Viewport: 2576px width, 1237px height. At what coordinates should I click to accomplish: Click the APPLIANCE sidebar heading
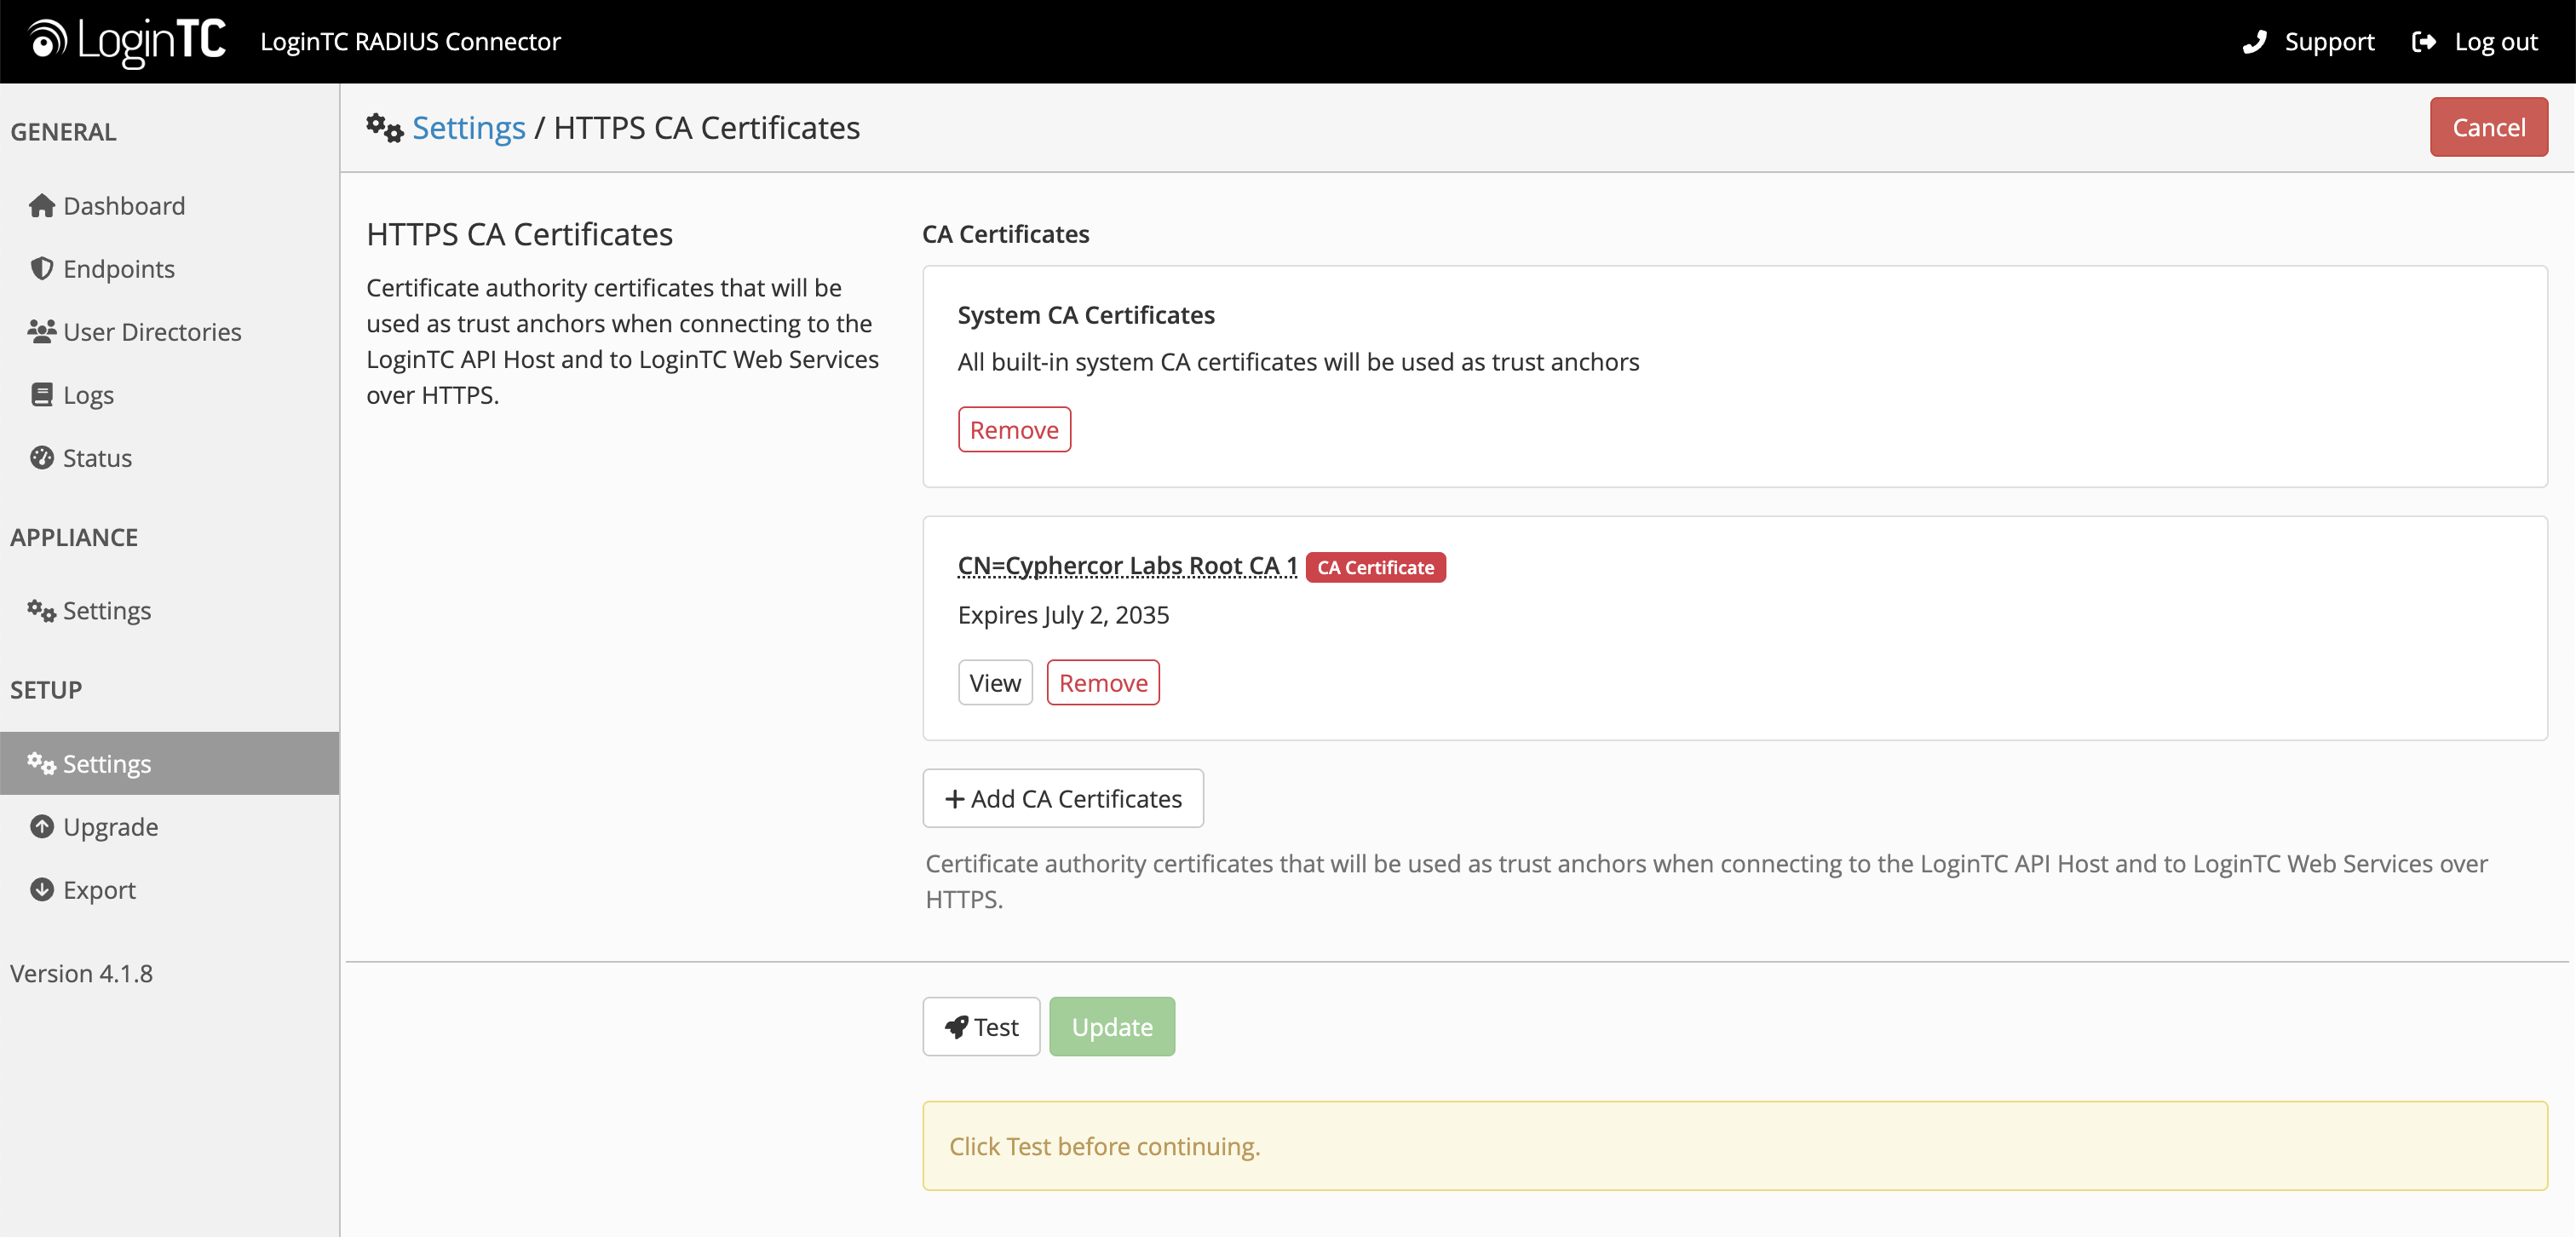pos(74,538)
